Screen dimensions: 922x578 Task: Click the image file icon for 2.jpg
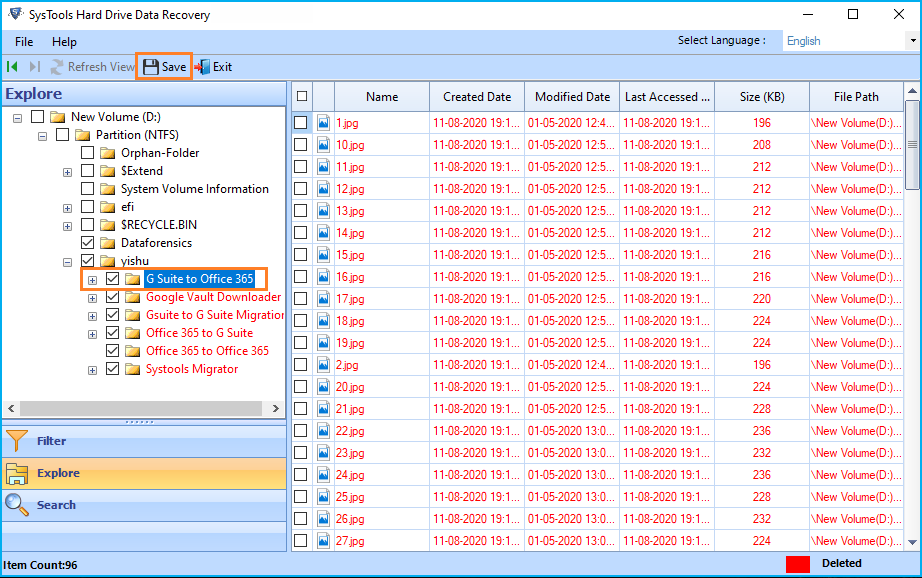click(x=323, y=365)
